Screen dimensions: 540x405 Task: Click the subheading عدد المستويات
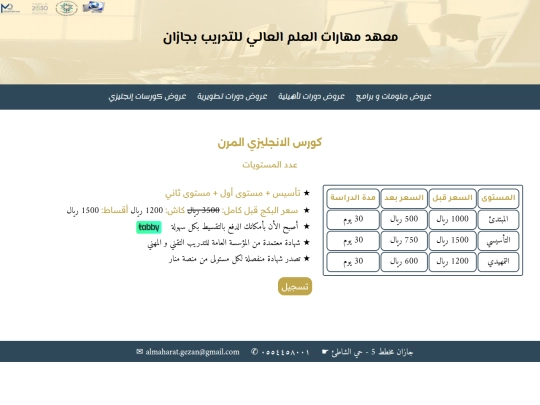[270, 165]
